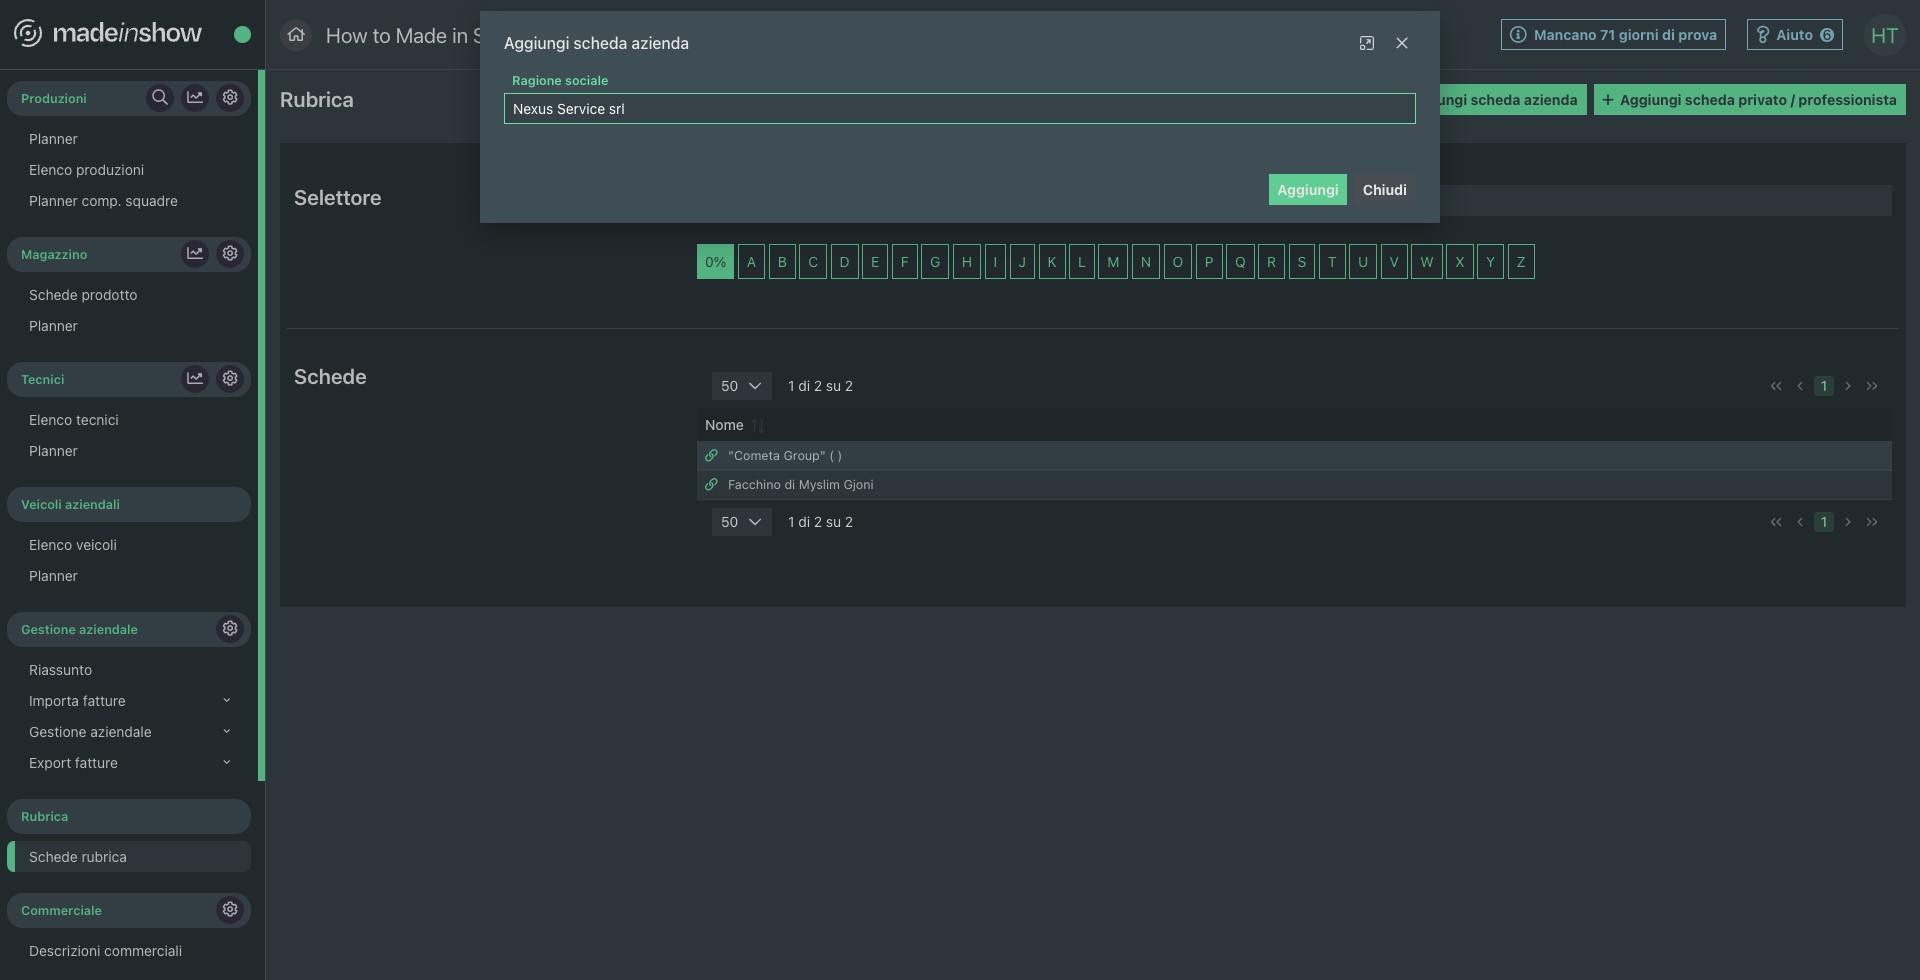This screenshot has height=980, width=1920.
Task: Open link icon for Cometa Group row
Action: [711, 456]
